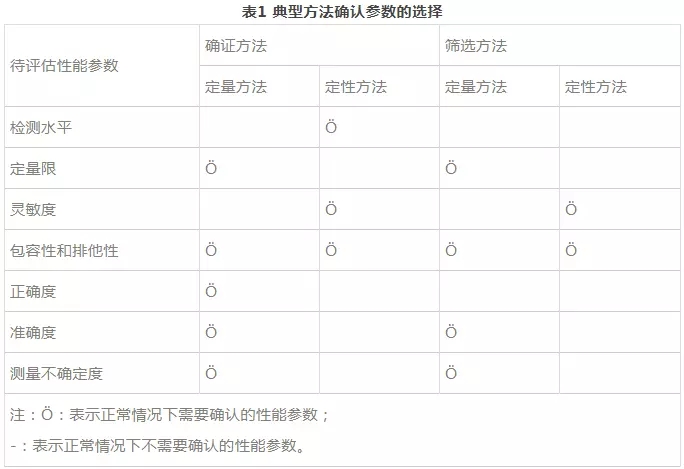684x469 pixels.
Task: Click the Ö mark in 正确度 row
Action: point(211,291)
